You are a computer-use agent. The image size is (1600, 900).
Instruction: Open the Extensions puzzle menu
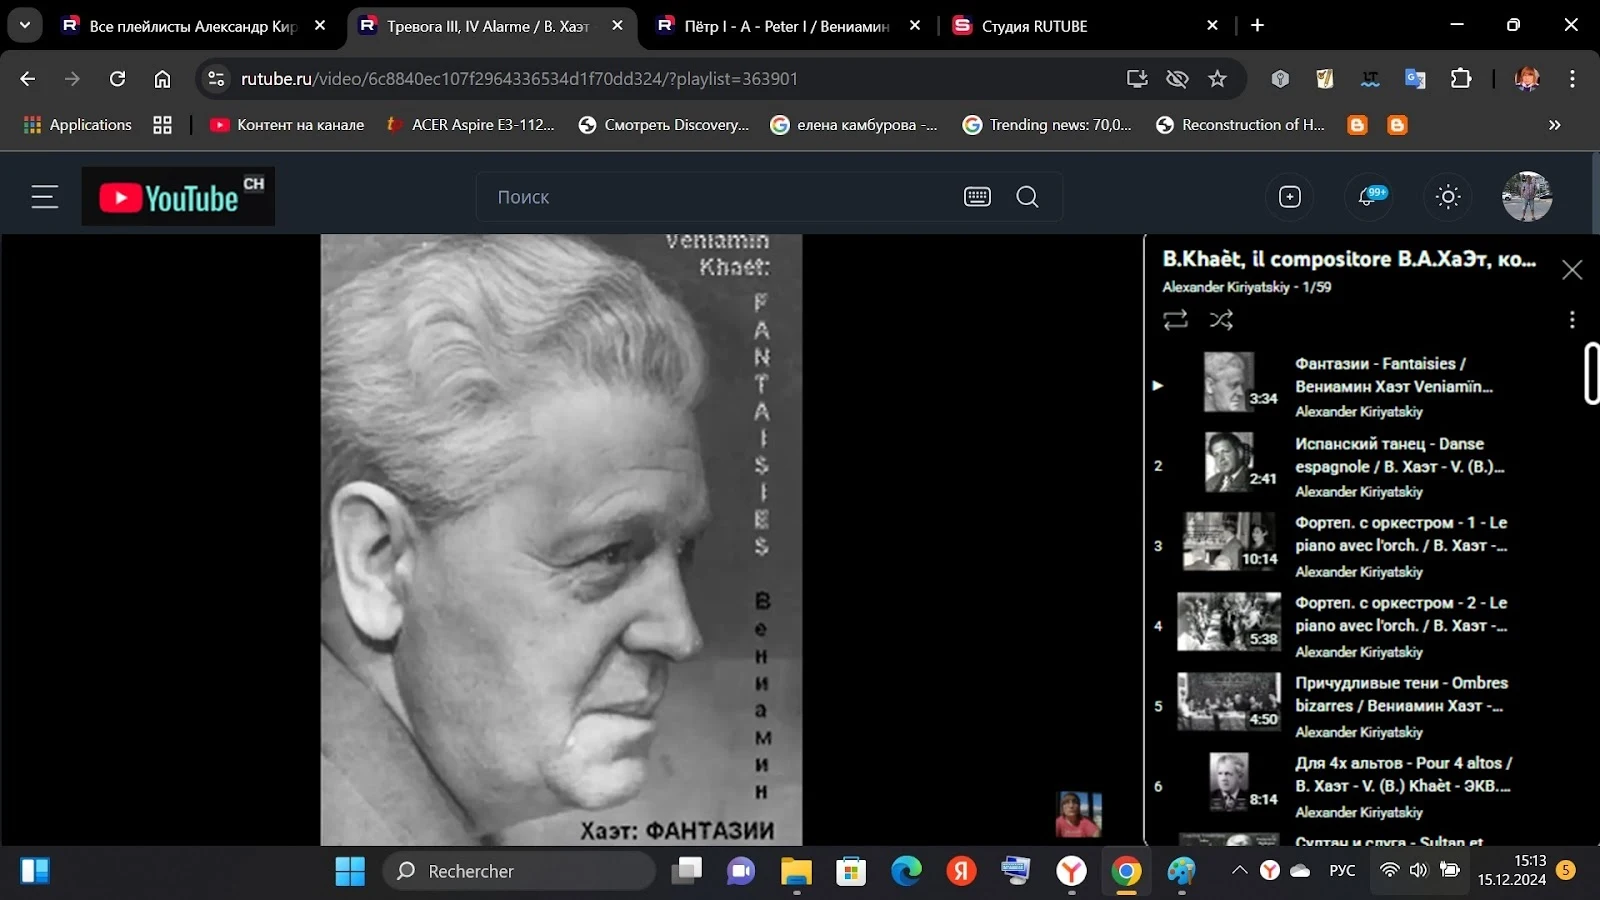click(1461, 79)
